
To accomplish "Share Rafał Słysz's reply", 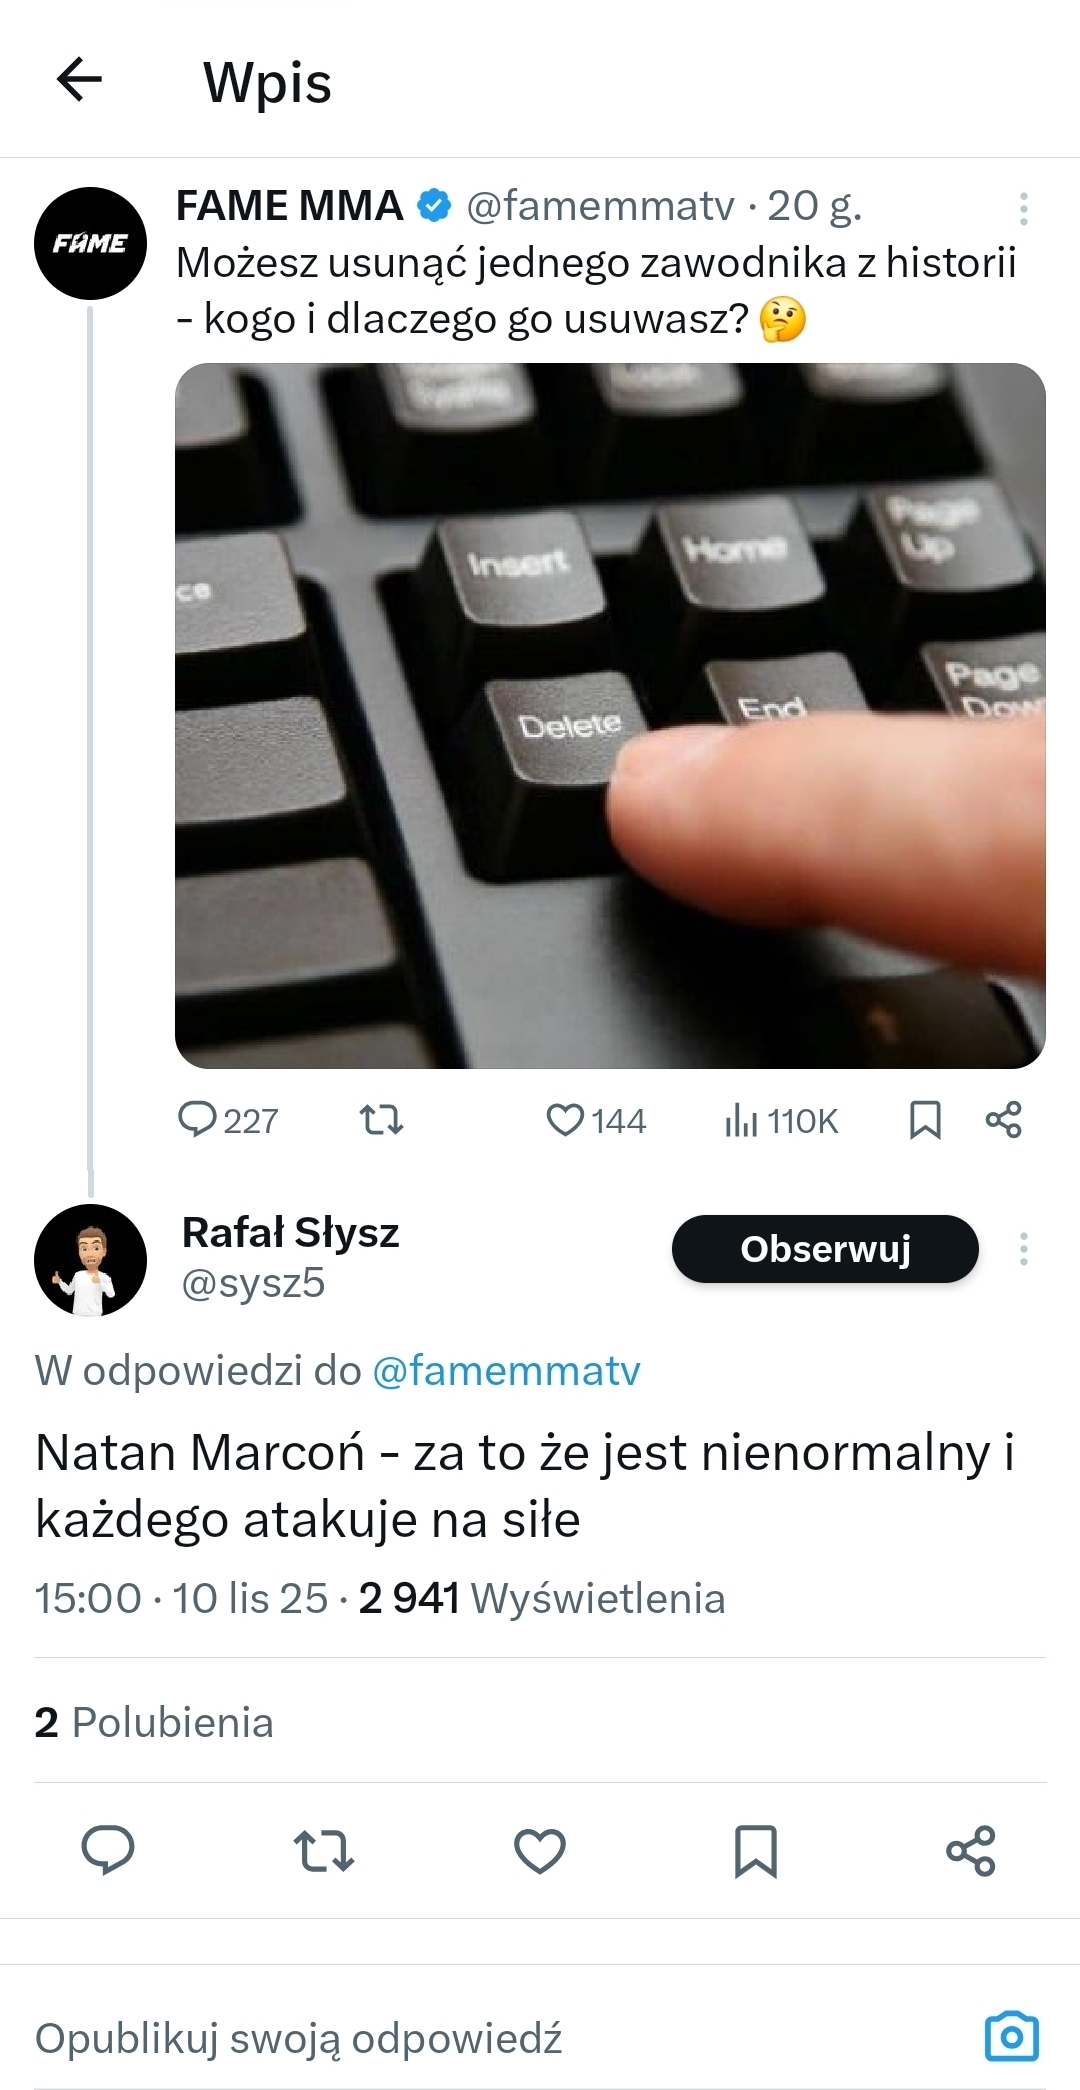I will pyautogui.click(x=971, y=1850).
